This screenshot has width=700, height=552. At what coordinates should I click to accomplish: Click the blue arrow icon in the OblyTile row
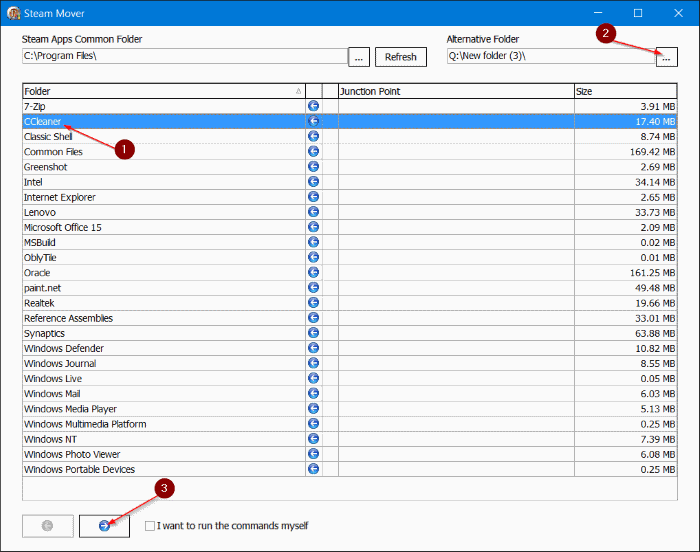coord(314,257)
